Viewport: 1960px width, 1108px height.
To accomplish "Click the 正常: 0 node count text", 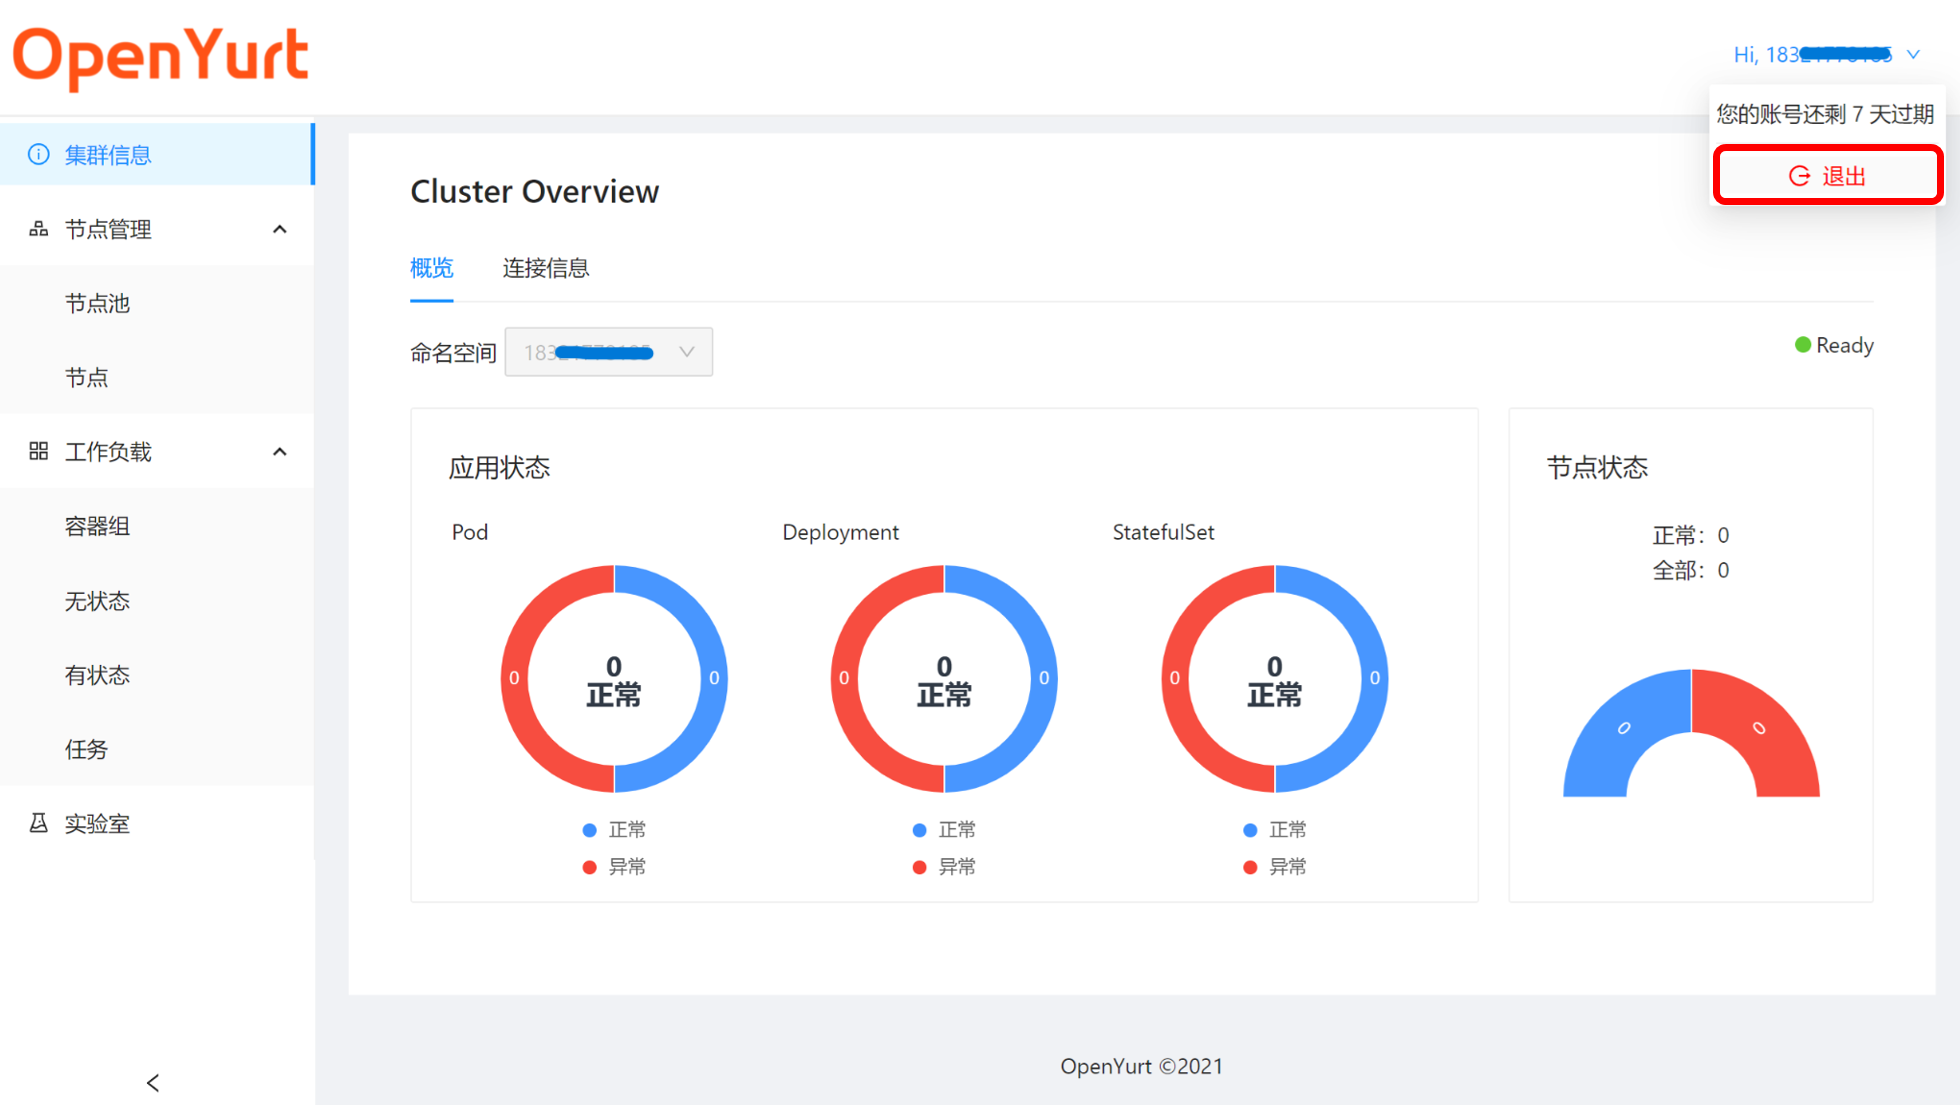I will [1691, 535].
